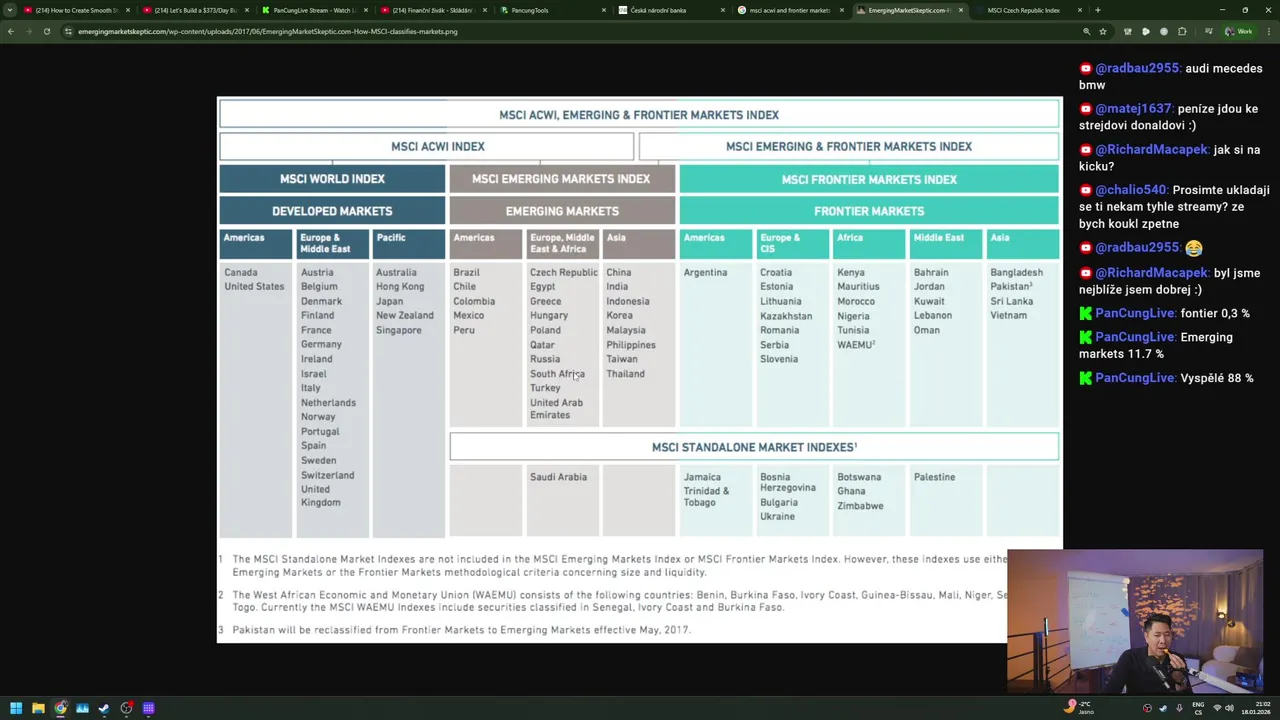1280x720 pixels.
Task: Switch to msci acwi and frontier markets tab
Action: (791, 10)
